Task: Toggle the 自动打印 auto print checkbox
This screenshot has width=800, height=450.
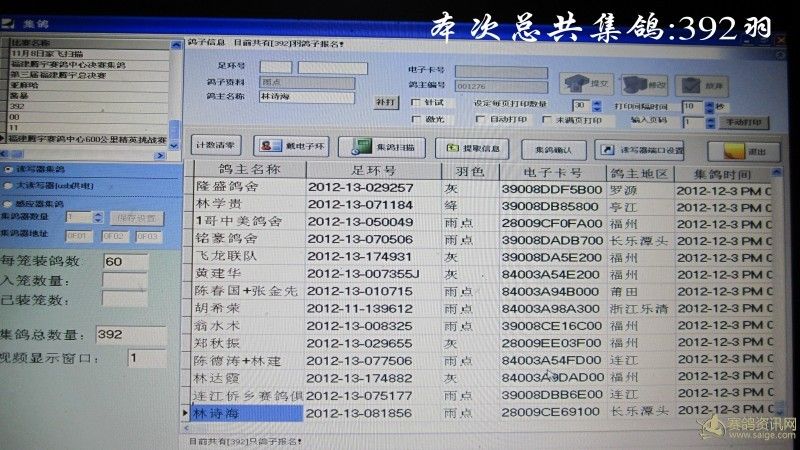Action: pos(481,120)
